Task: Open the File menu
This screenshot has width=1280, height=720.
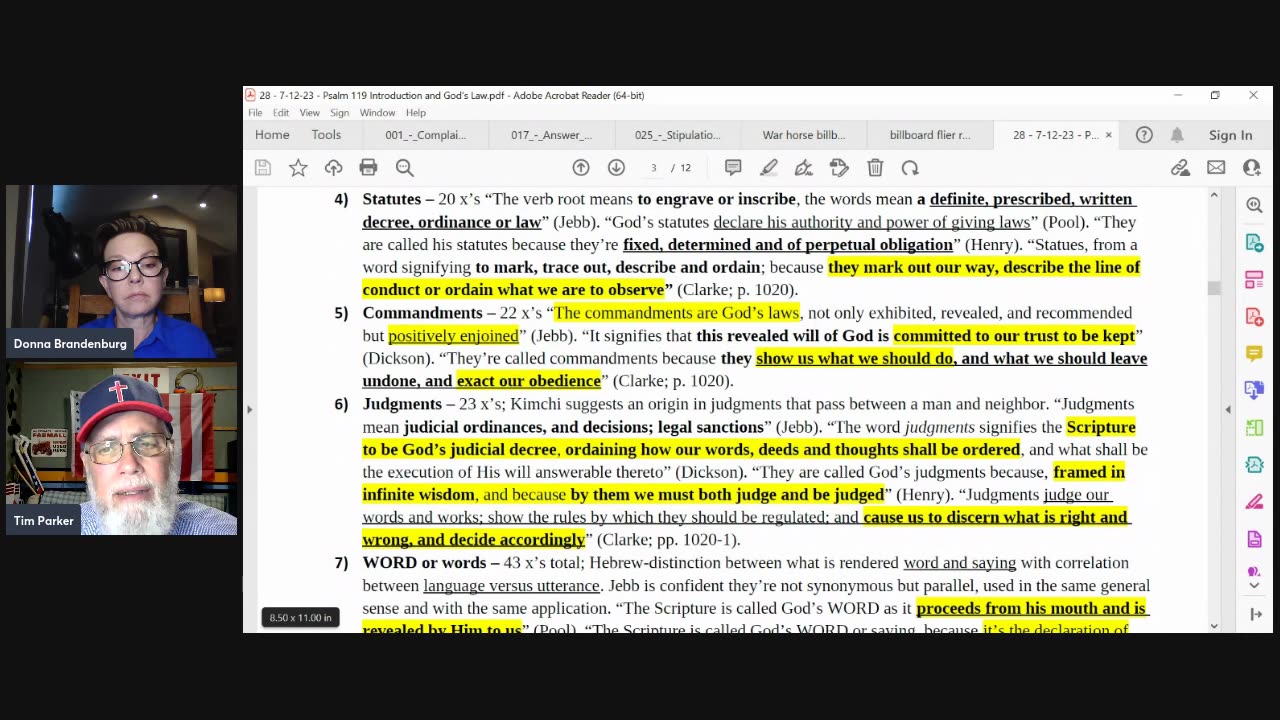Action: click(x=255, y=113)
